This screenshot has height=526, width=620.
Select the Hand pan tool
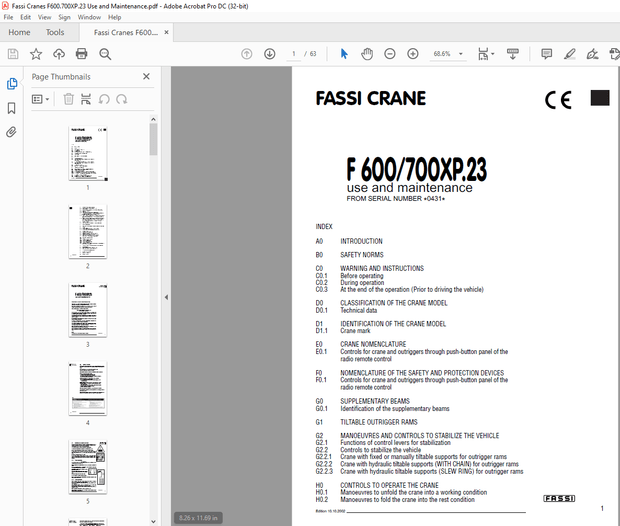pyautogui.click(x=366, y=54)
